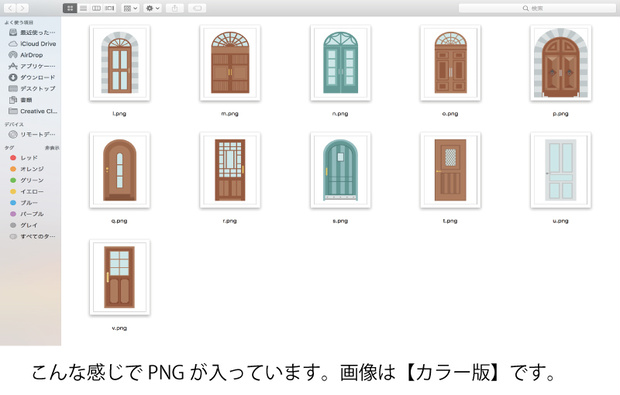Open the gear action menu
This screenshot has width=620, height=395.
click(153, 8)
